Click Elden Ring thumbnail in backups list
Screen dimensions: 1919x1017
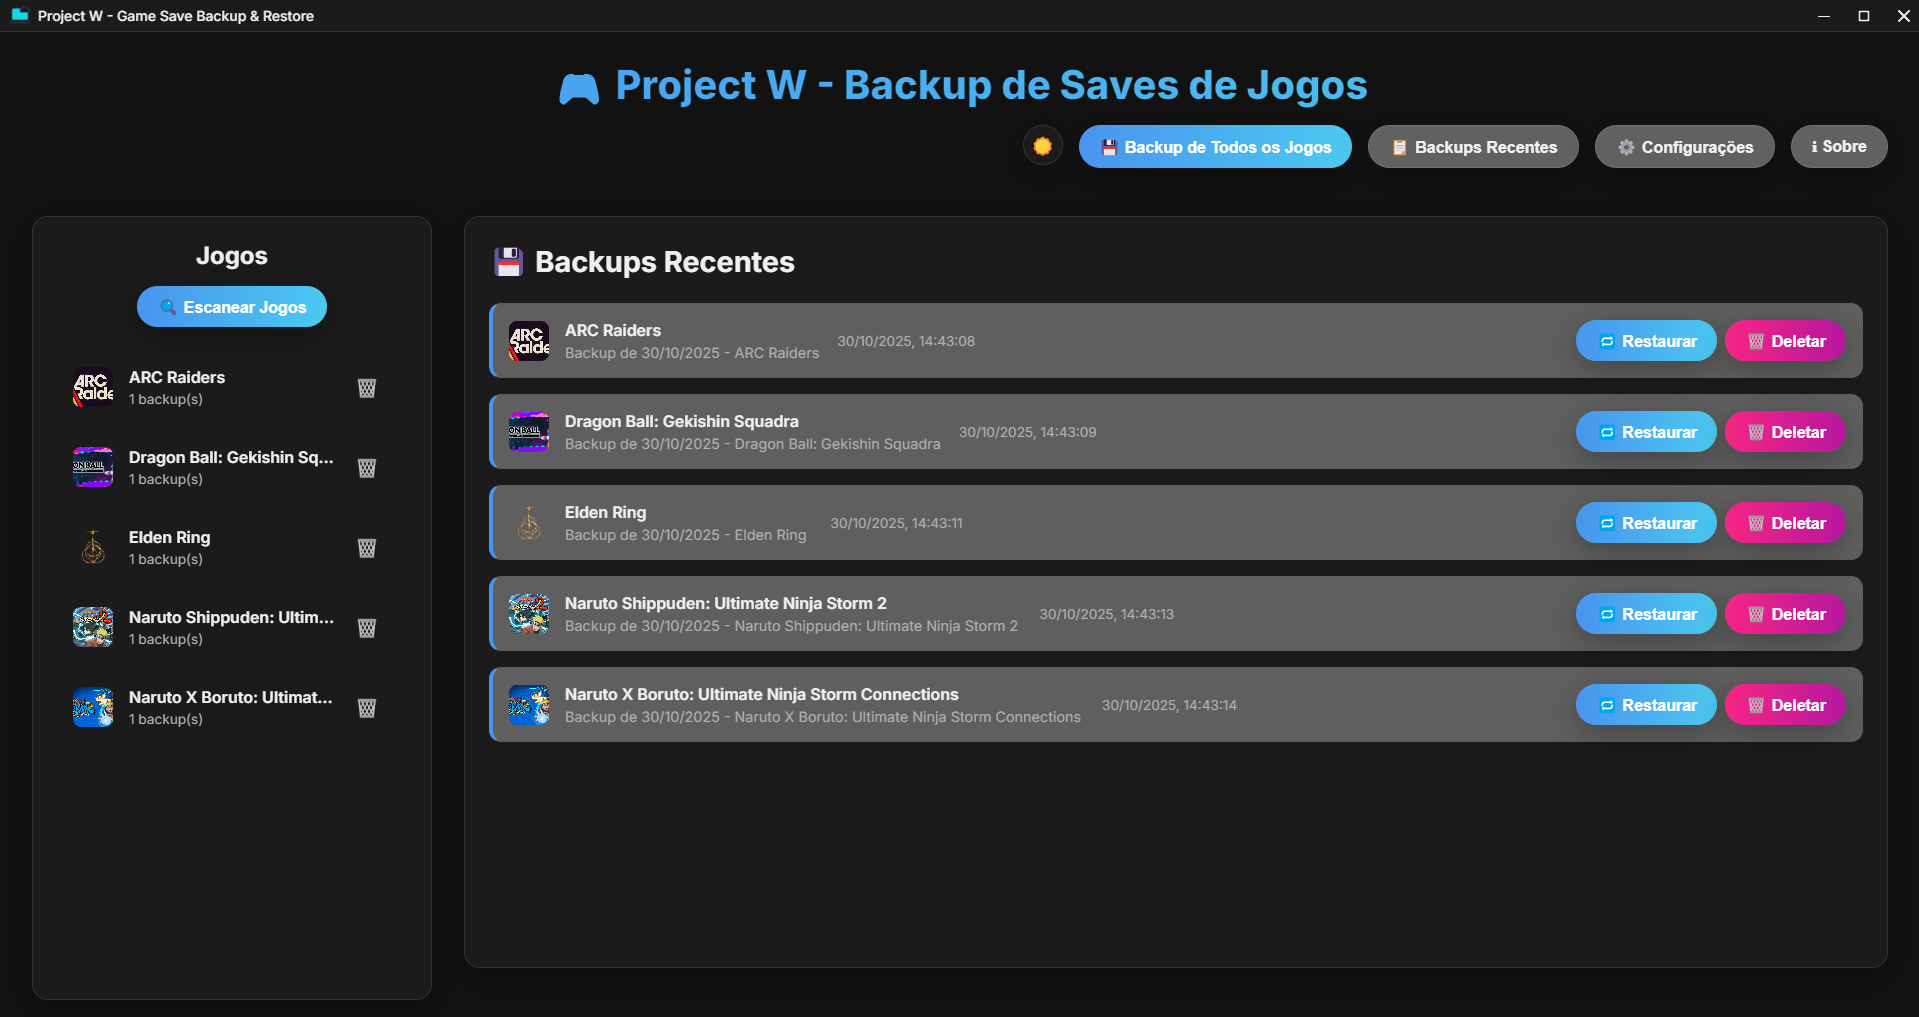[x=529, y=523]
